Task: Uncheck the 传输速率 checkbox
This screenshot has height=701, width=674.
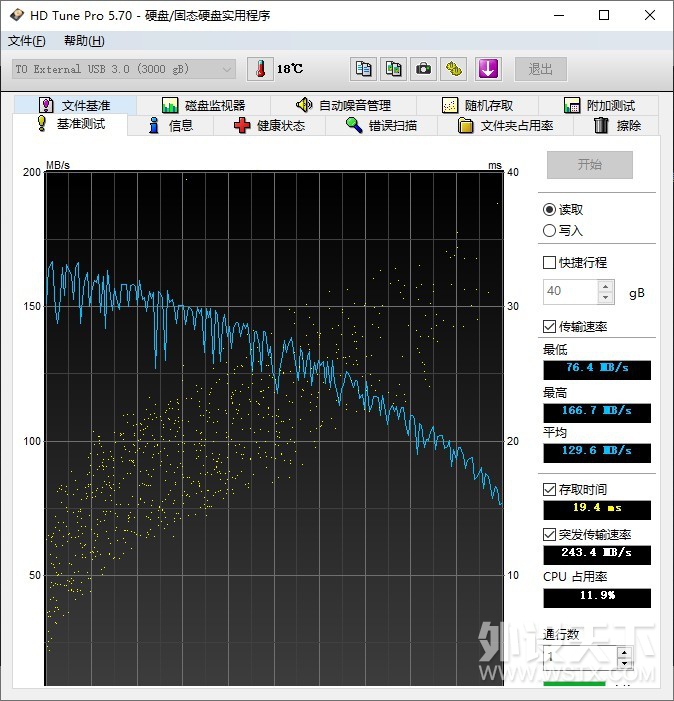Action: click(549, 327)
